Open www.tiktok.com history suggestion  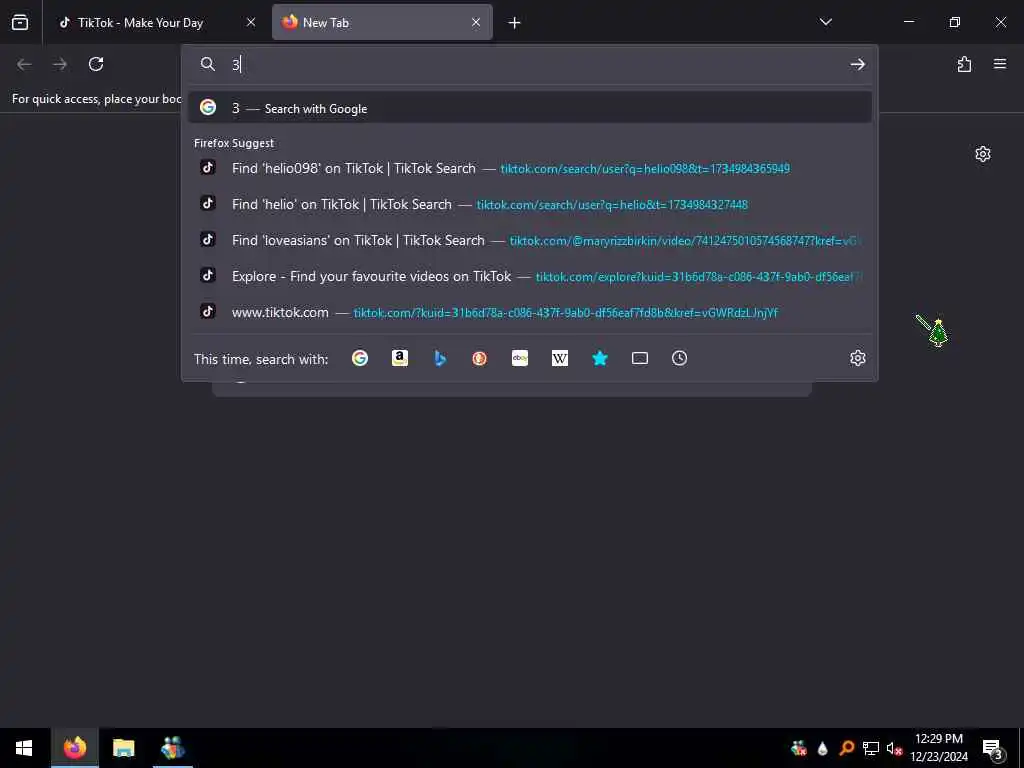click(530, 312)
